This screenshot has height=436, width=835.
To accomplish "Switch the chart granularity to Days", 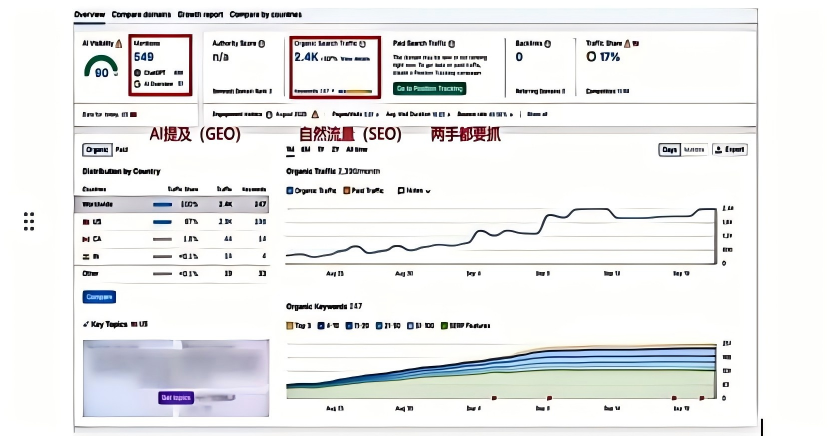I will 669,150.
